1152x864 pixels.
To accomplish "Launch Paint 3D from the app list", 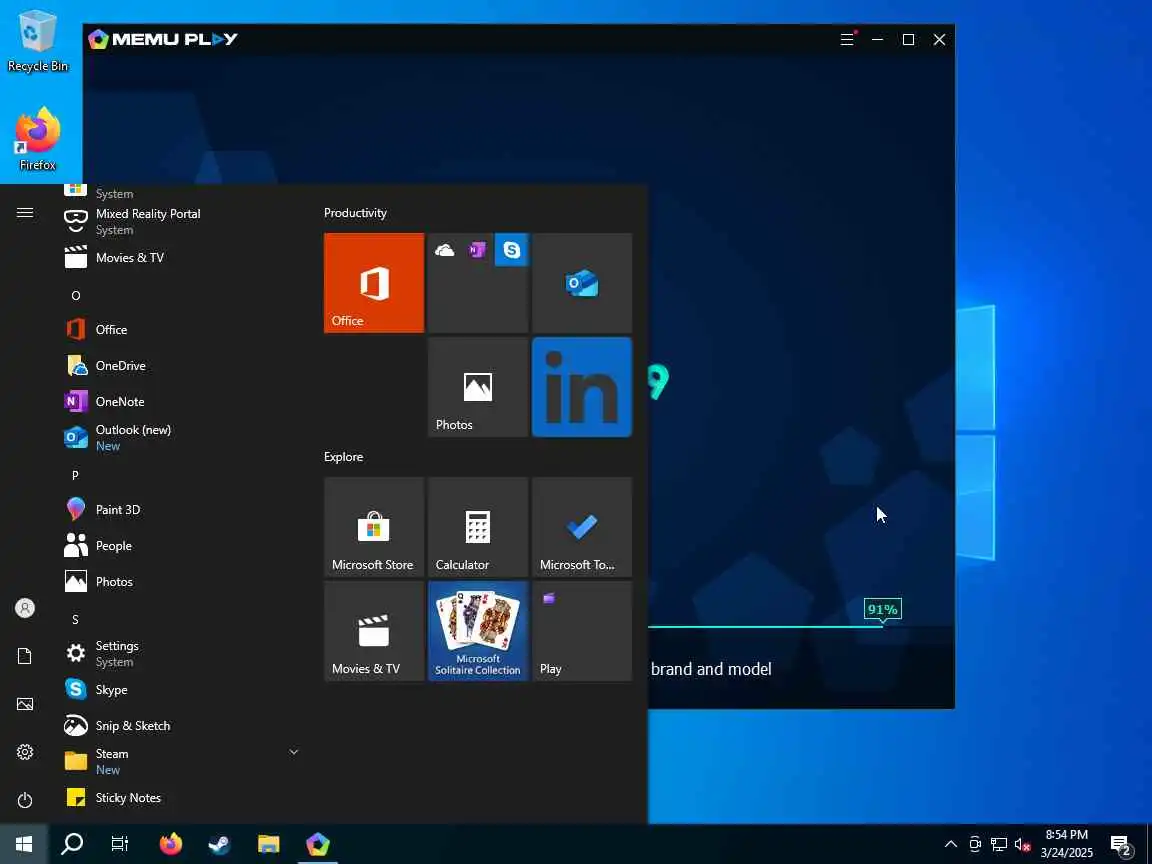I will [x=180, y=509].
